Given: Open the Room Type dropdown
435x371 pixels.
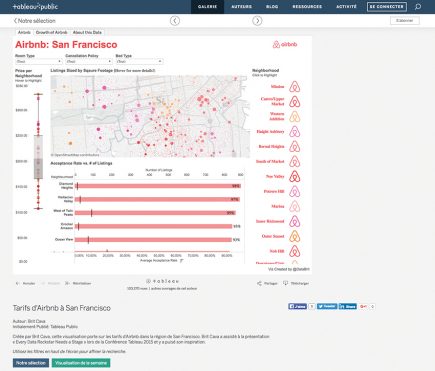Looking at the screenshot, I should tap(39, 61).
